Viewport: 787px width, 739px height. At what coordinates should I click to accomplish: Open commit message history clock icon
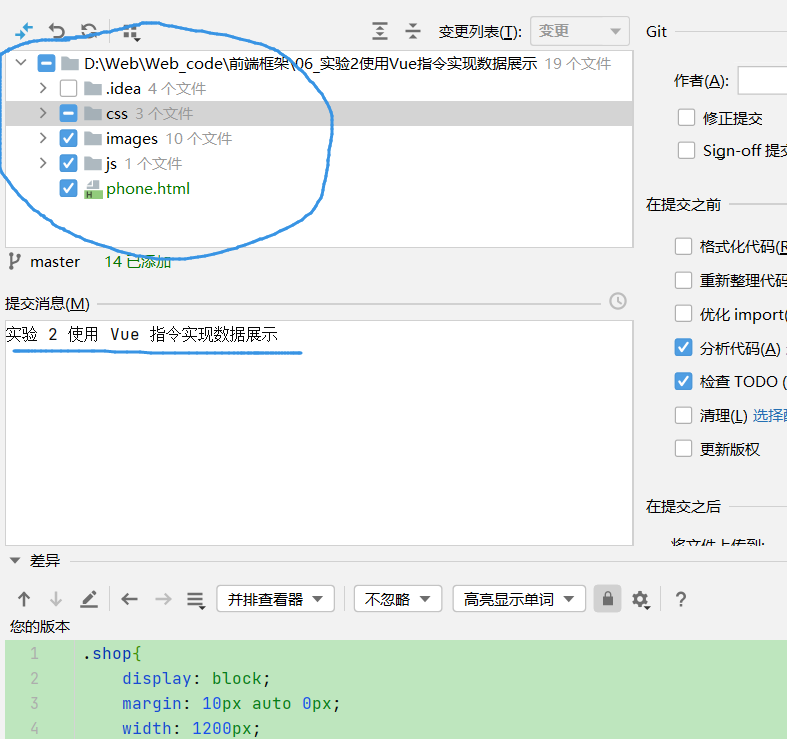pos(617,301)
